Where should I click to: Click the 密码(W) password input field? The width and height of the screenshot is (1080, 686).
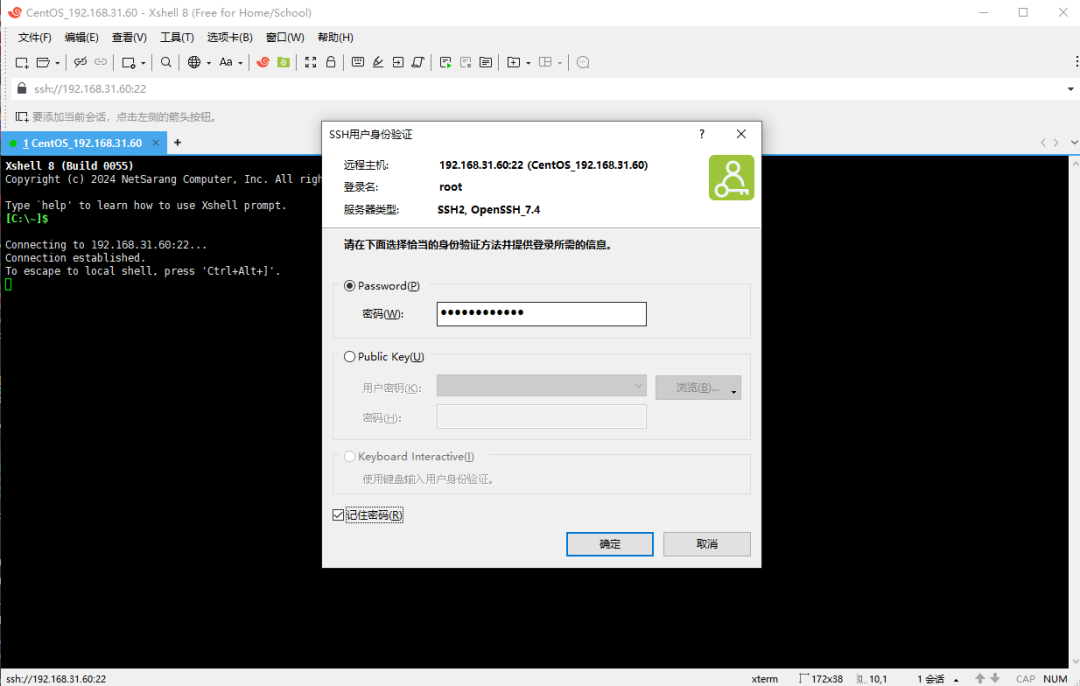coord(541,314)
